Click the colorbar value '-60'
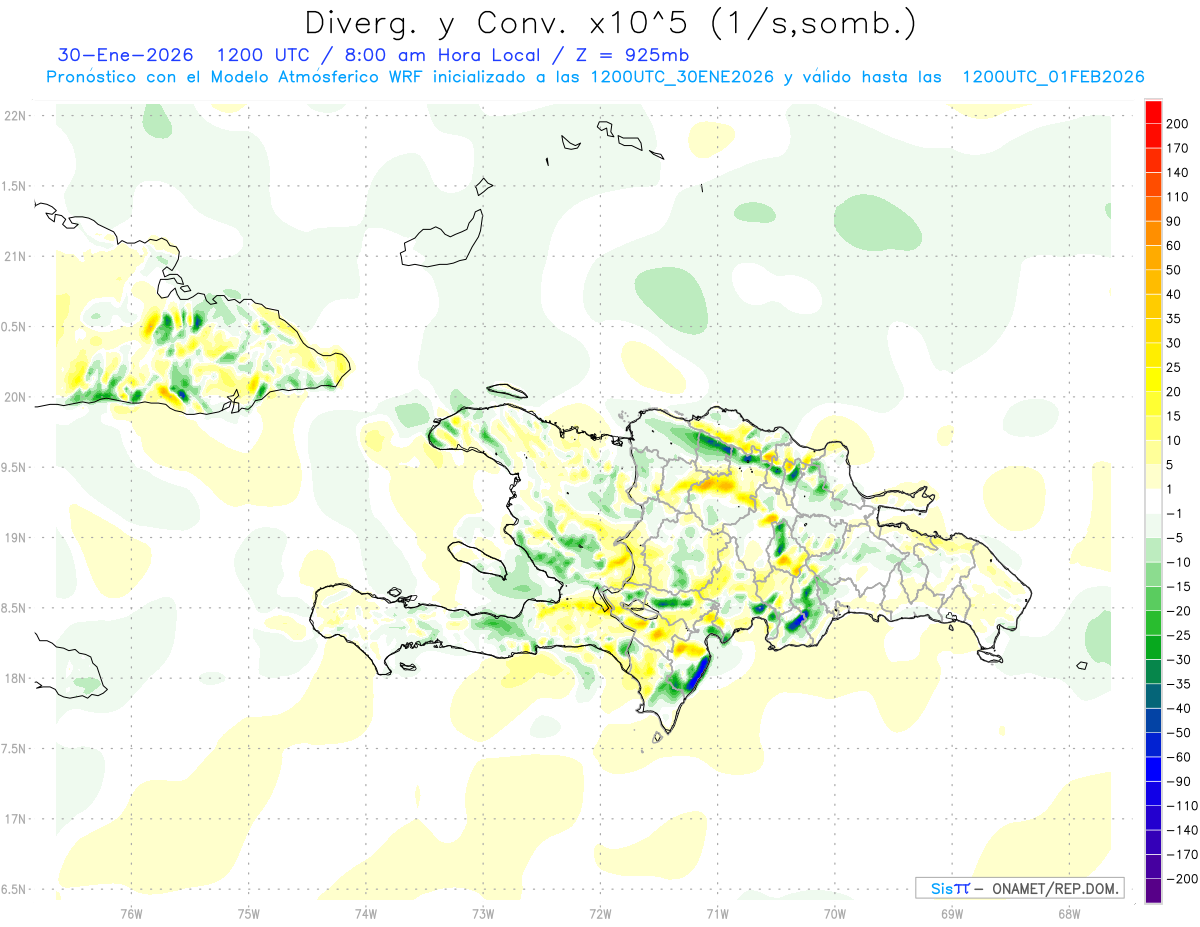Screen dimensions: 1200x927 pyautogui.click(x=1179, y=757)
